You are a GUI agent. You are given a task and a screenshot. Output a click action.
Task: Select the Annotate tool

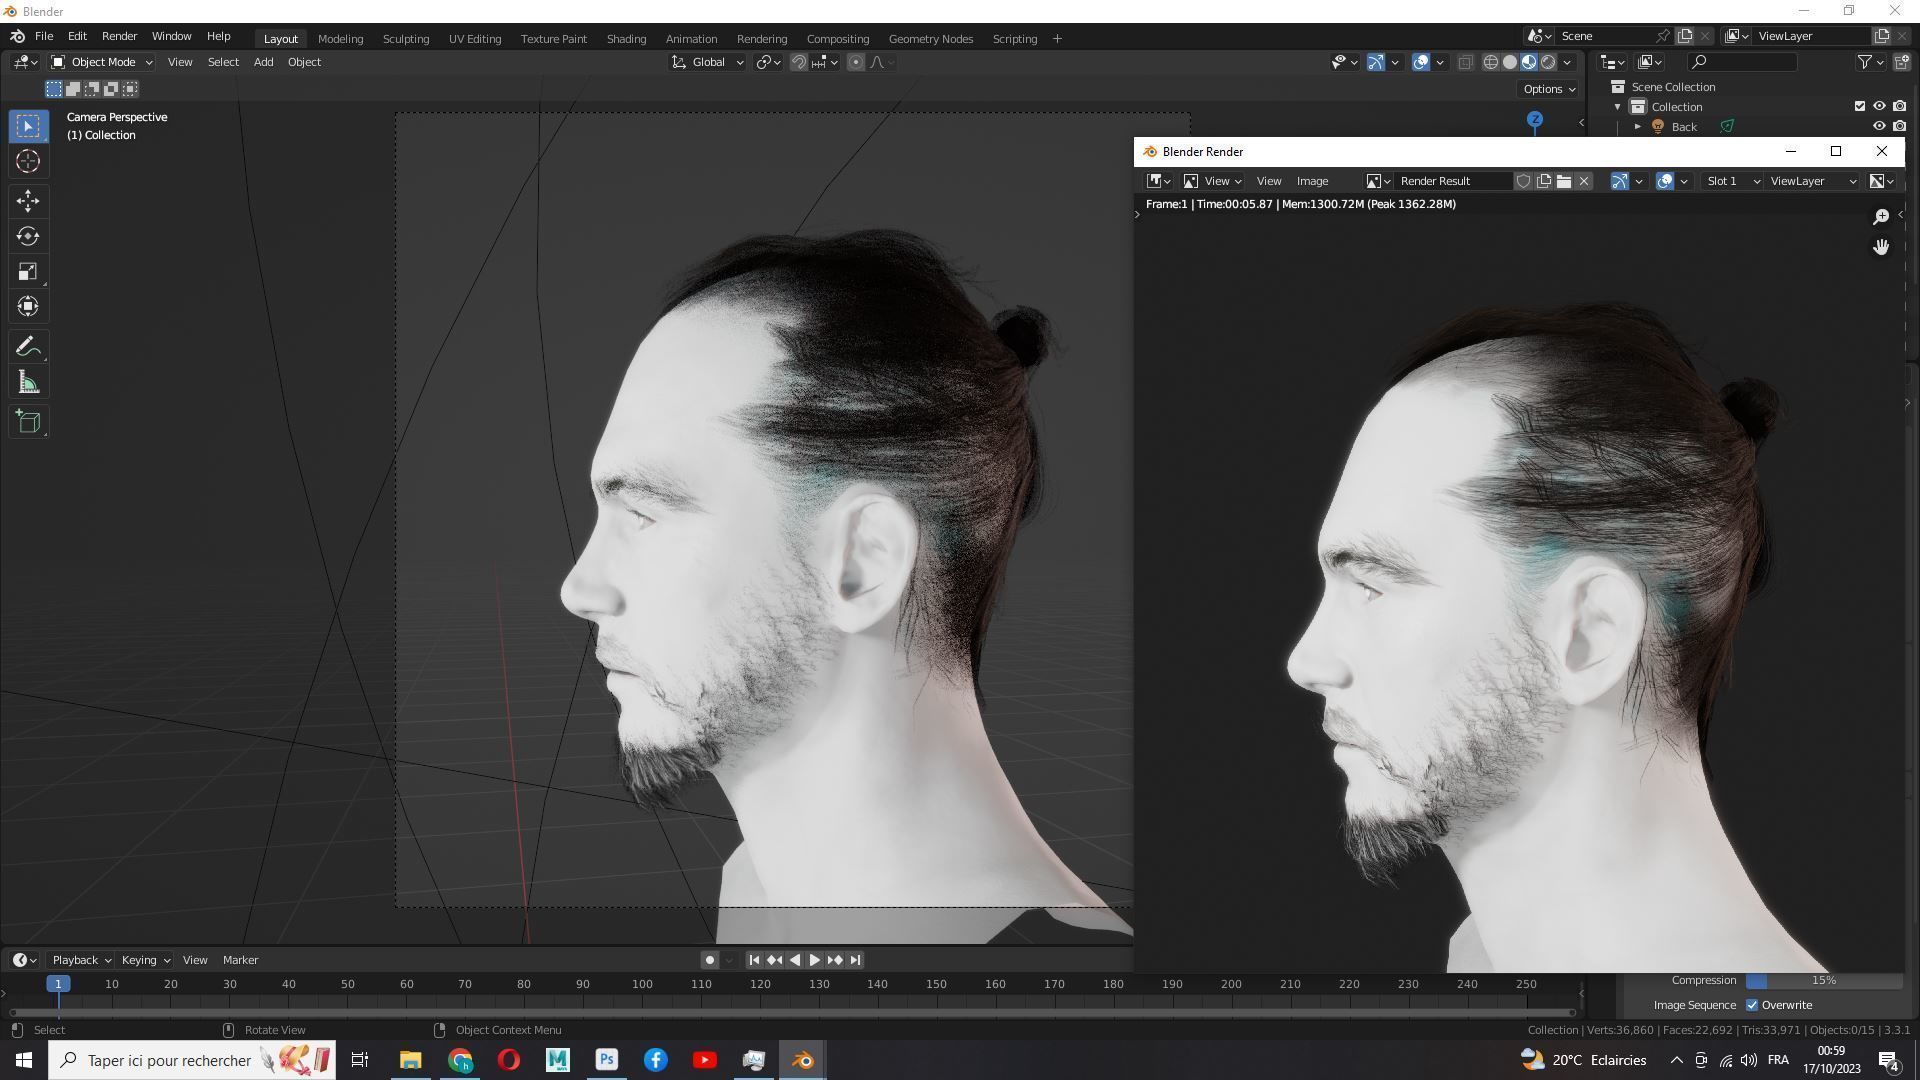click(28, 347)
